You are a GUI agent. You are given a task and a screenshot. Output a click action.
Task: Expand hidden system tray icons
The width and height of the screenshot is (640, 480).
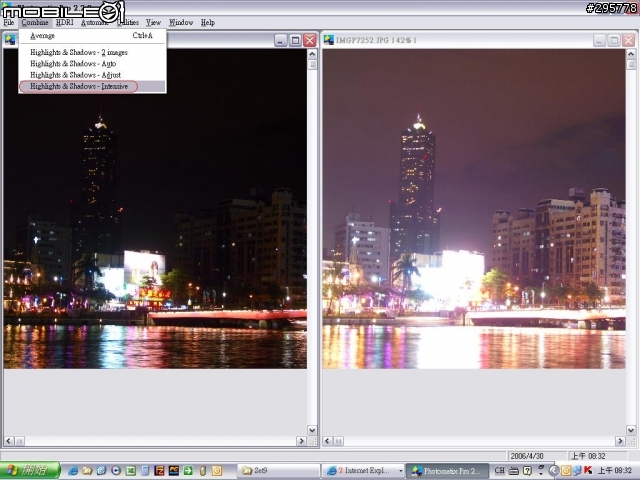553,471
